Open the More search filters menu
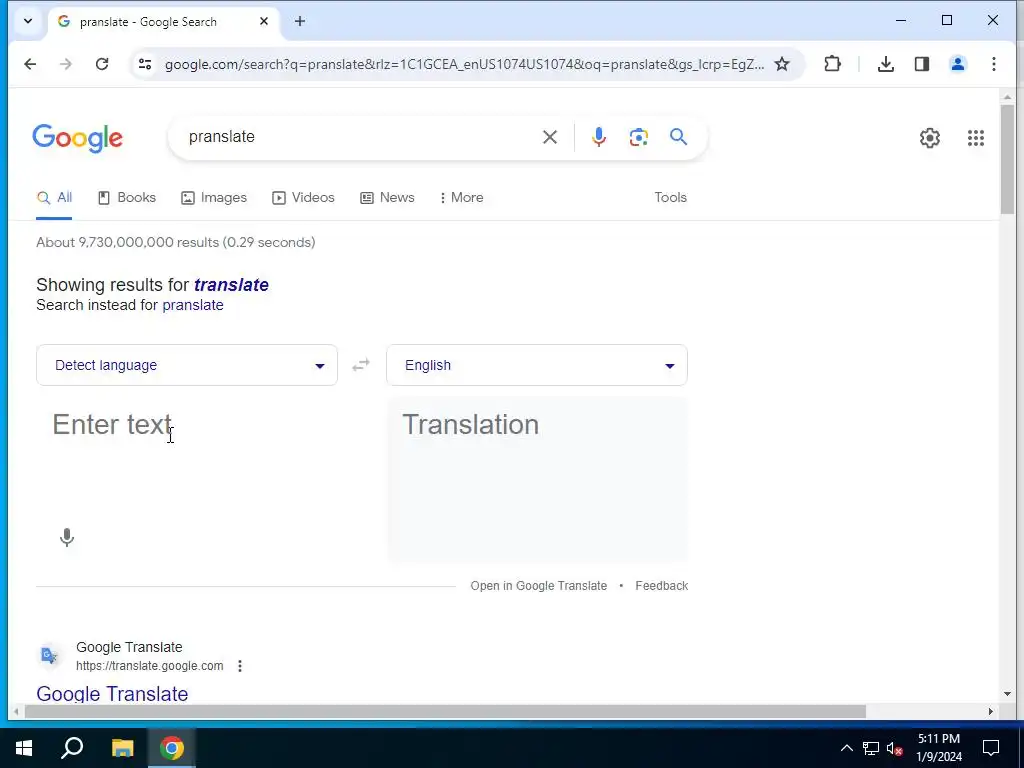This screenshot has height=768, width=1024. (x=462, y=197)
